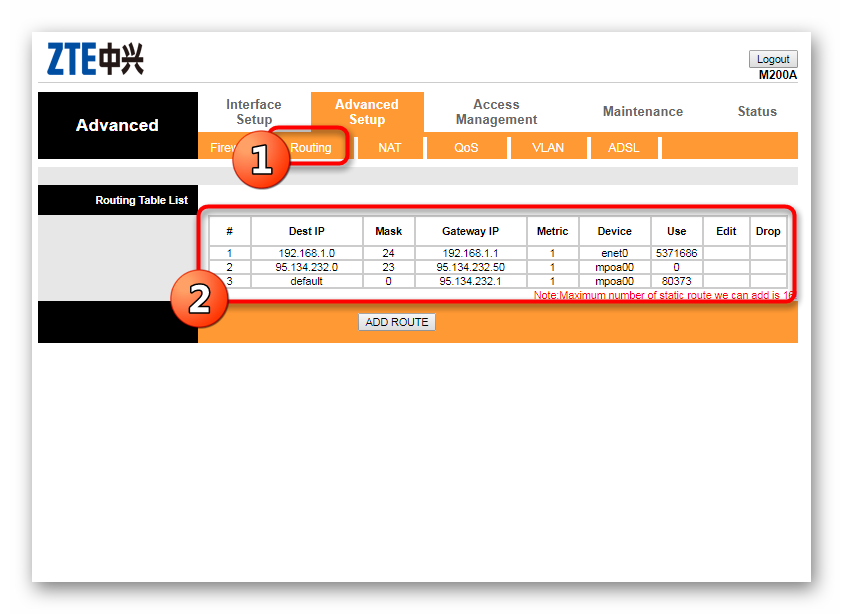Click gateway IP 192.168.1.1 cell

tap(470, 253)
